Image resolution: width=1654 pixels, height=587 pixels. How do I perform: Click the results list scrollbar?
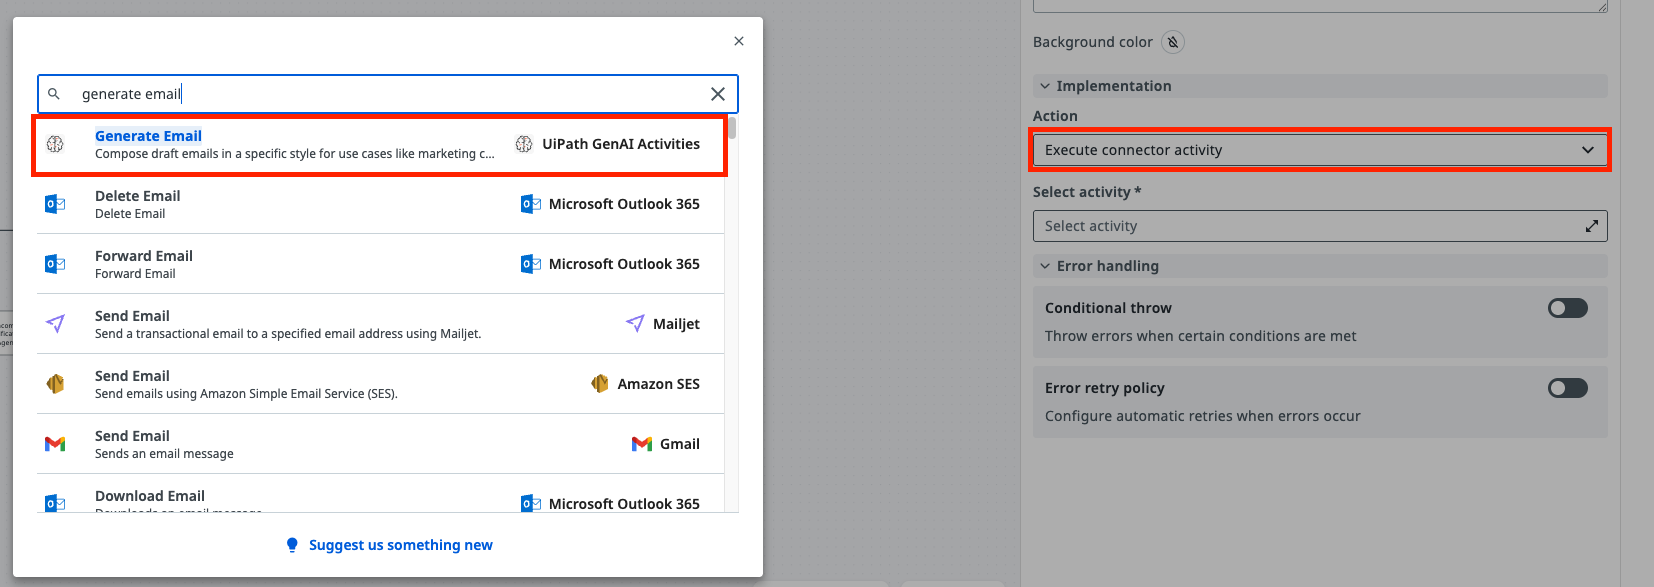[x=732, y=128]
